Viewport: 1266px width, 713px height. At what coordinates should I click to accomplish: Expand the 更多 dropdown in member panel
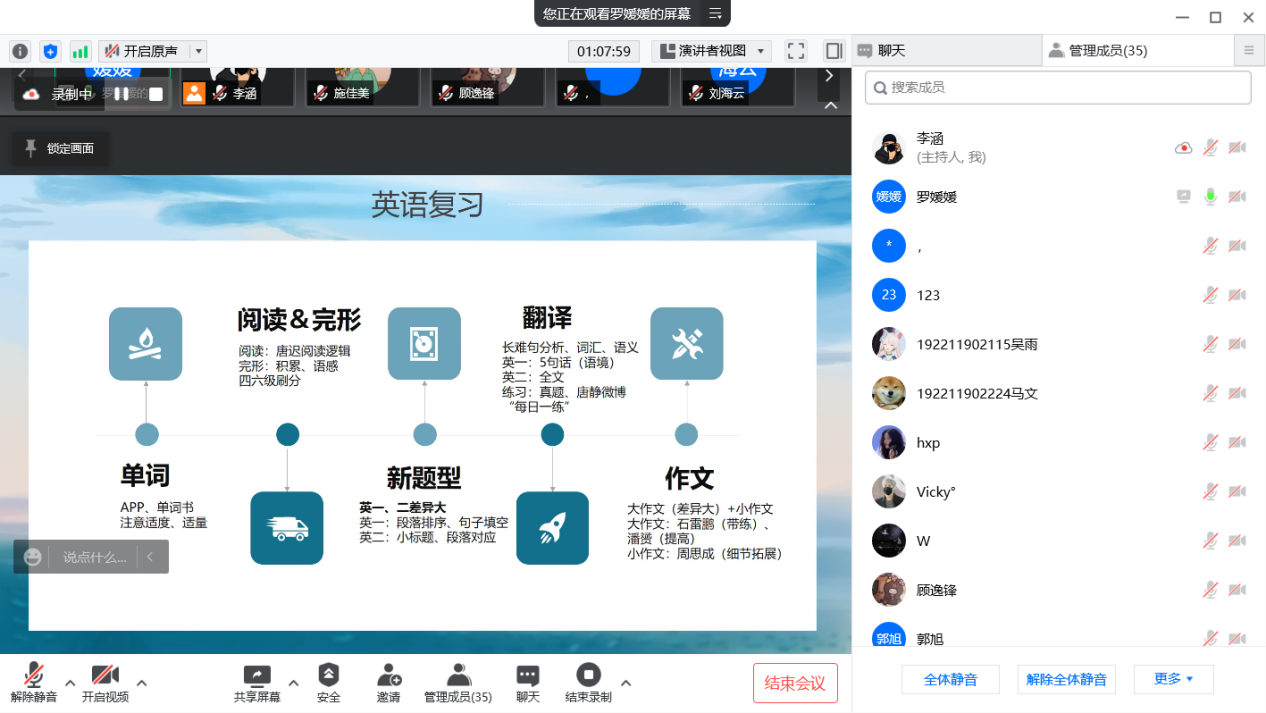tap(1173, 679)
